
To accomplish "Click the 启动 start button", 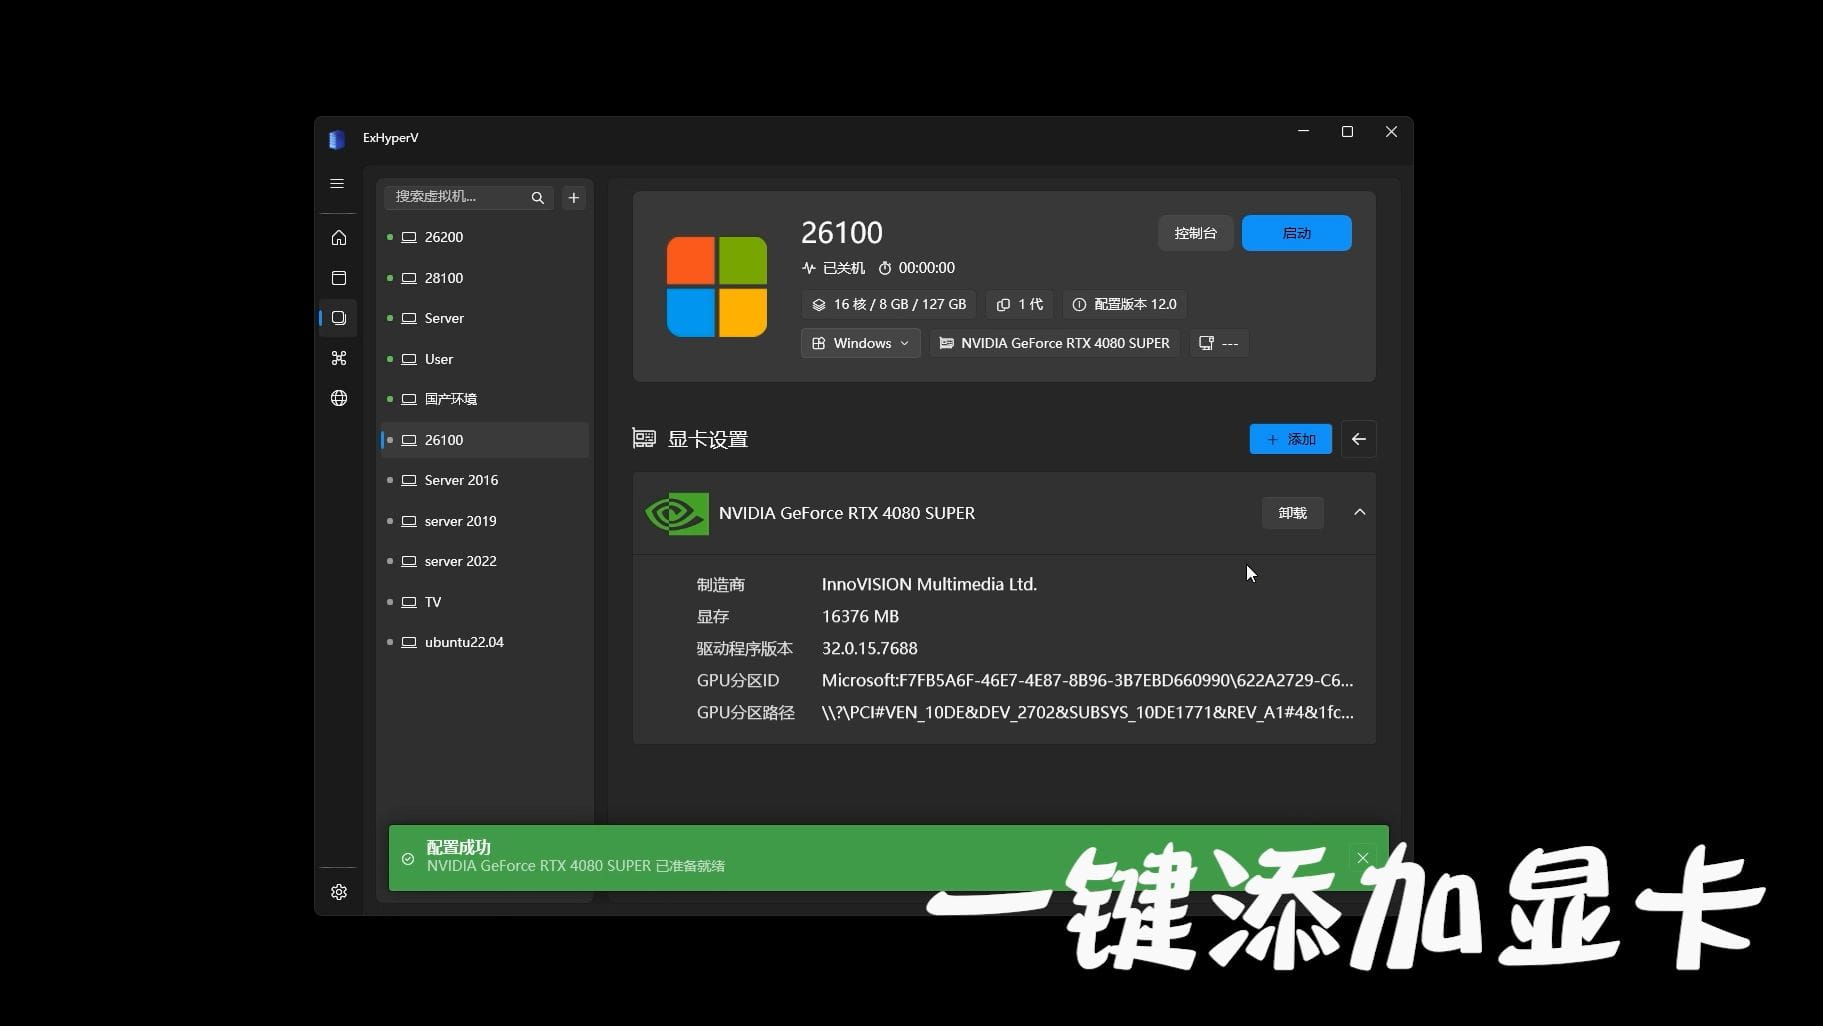I will [1295, 232].
